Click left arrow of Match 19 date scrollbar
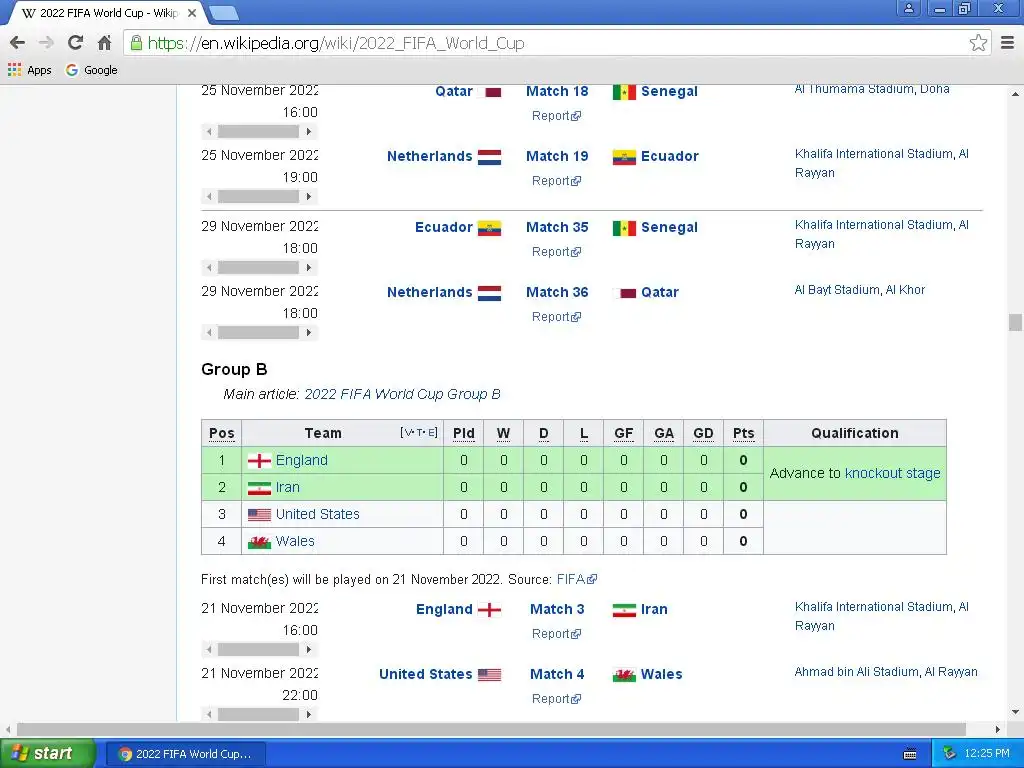This screenshot has width=1024, height=768. (x=209, y=197)
